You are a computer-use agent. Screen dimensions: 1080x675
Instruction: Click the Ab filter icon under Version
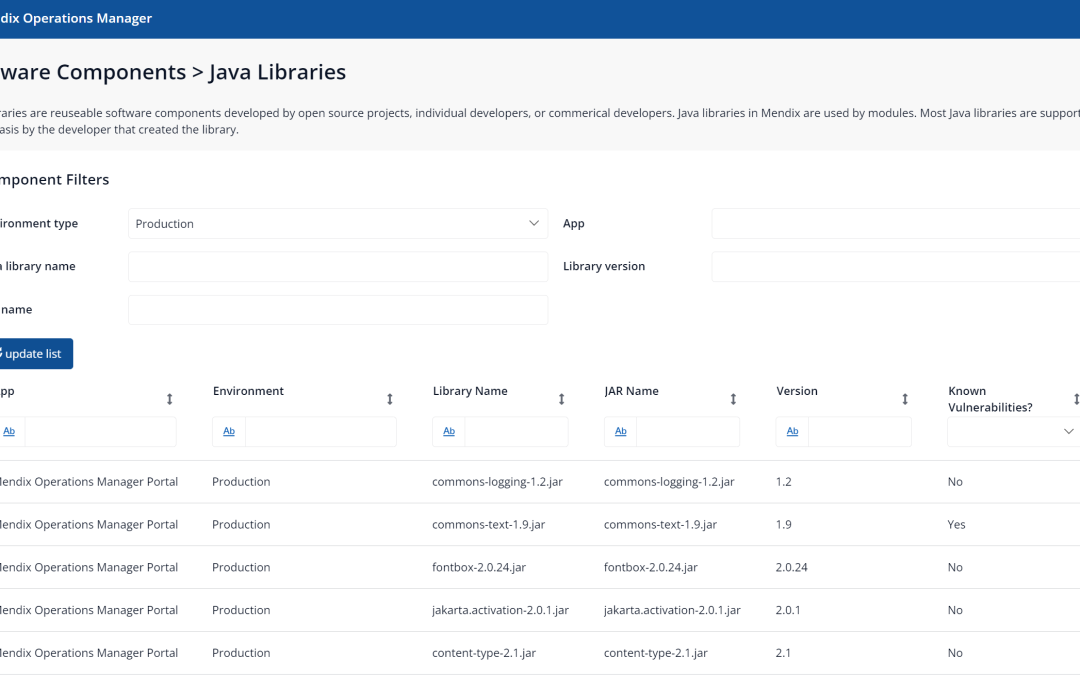click(x=793, y=431)
